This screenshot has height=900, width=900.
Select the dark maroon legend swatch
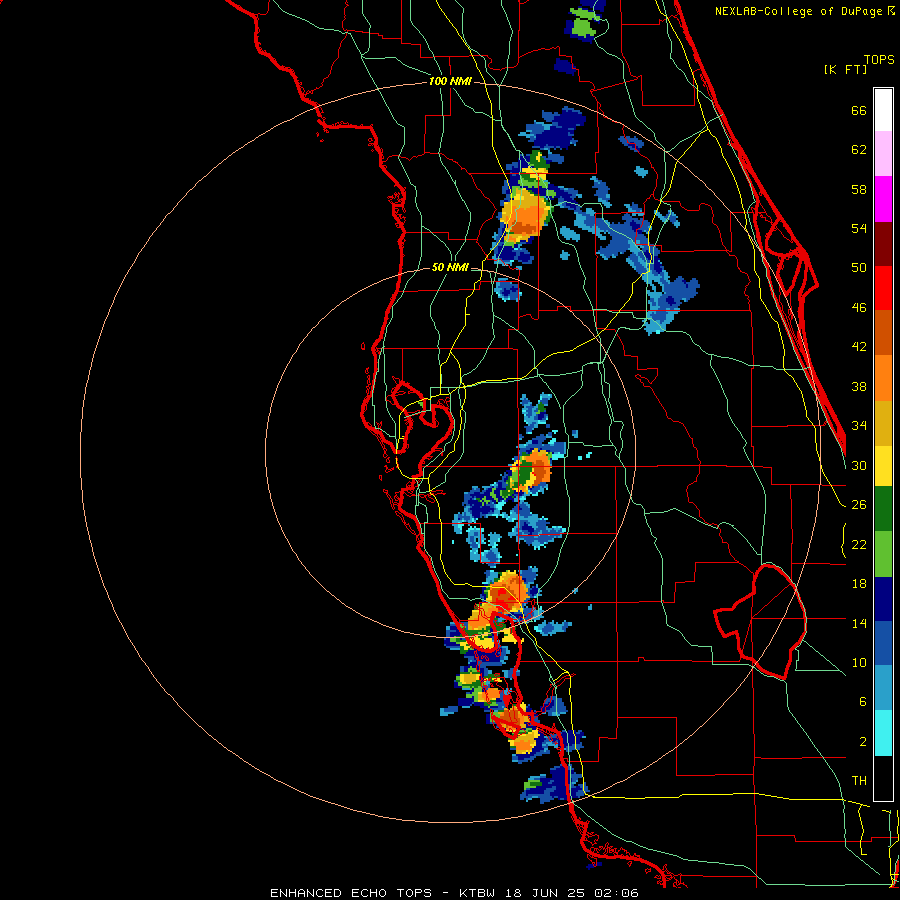[883, 244]
